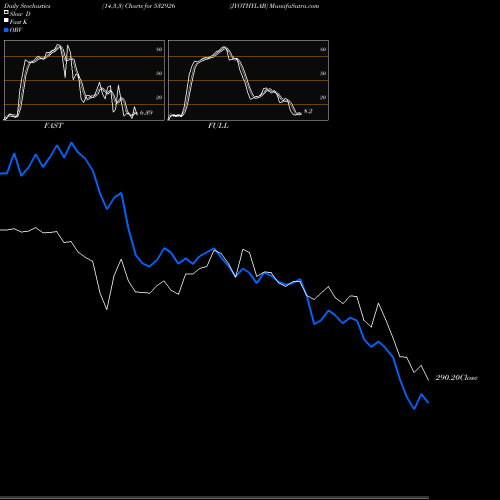Click the 6.89 value in FAST chart

[x=146, y=113]
